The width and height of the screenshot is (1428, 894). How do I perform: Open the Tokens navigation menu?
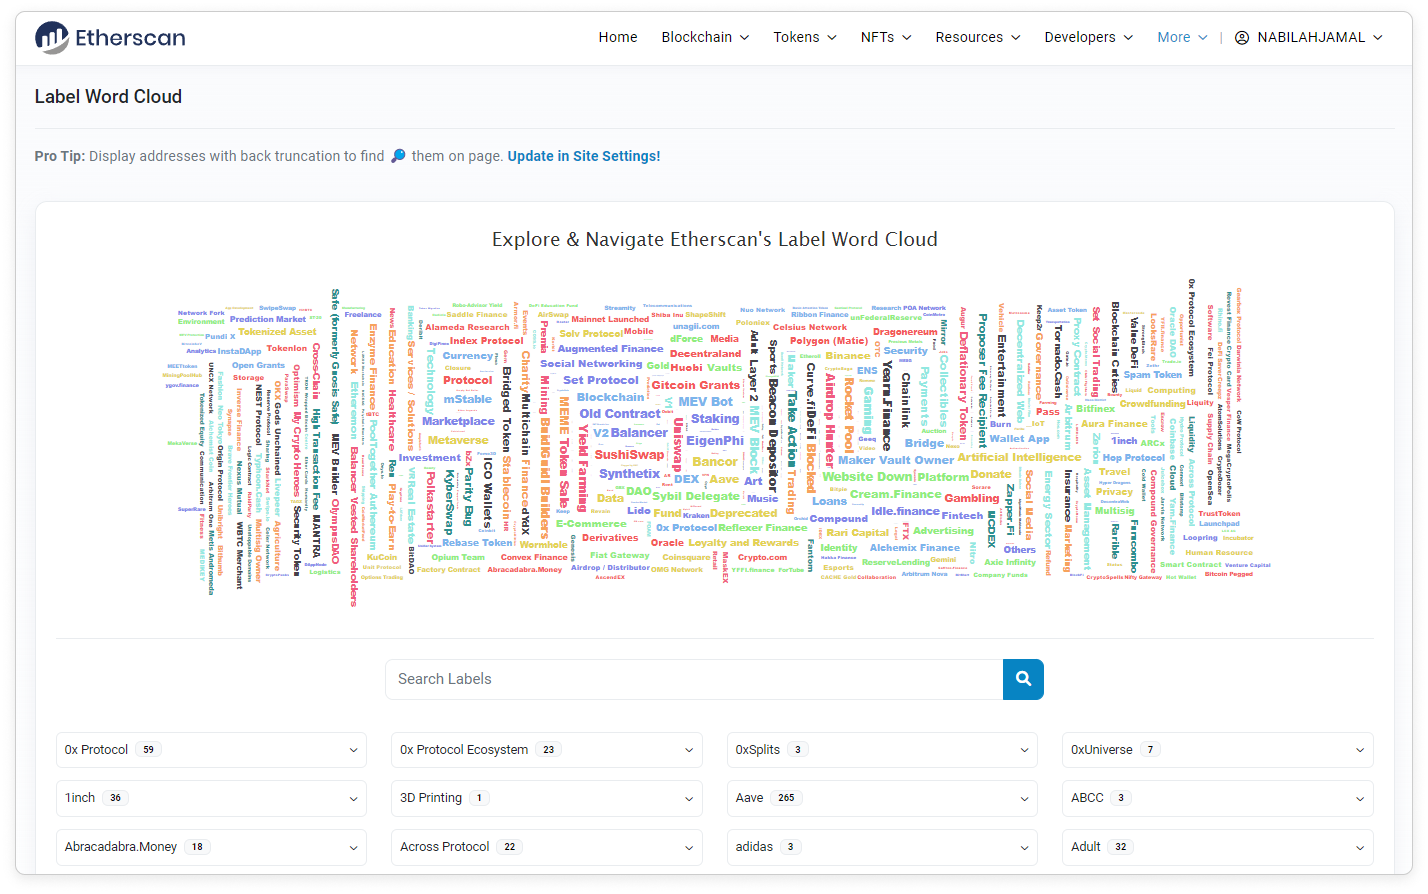(804, 37)
